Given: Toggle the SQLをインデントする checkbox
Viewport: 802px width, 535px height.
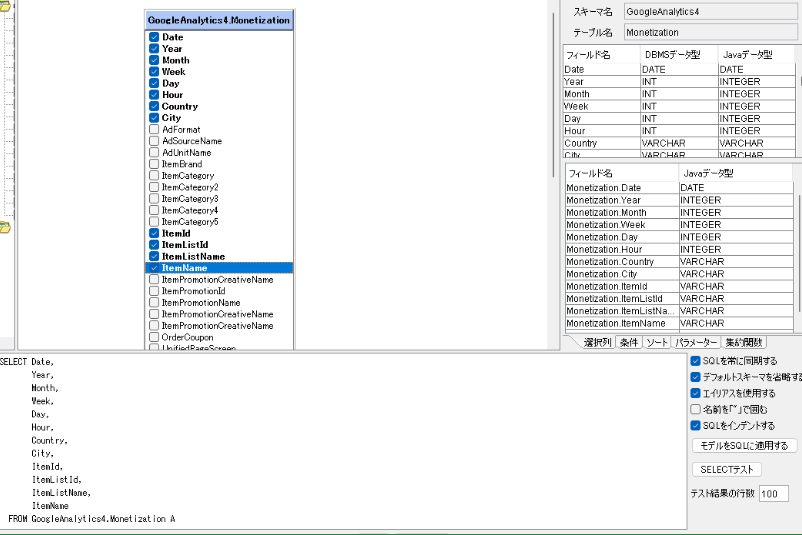Looking at the screenshot, I should pos(696,425).
